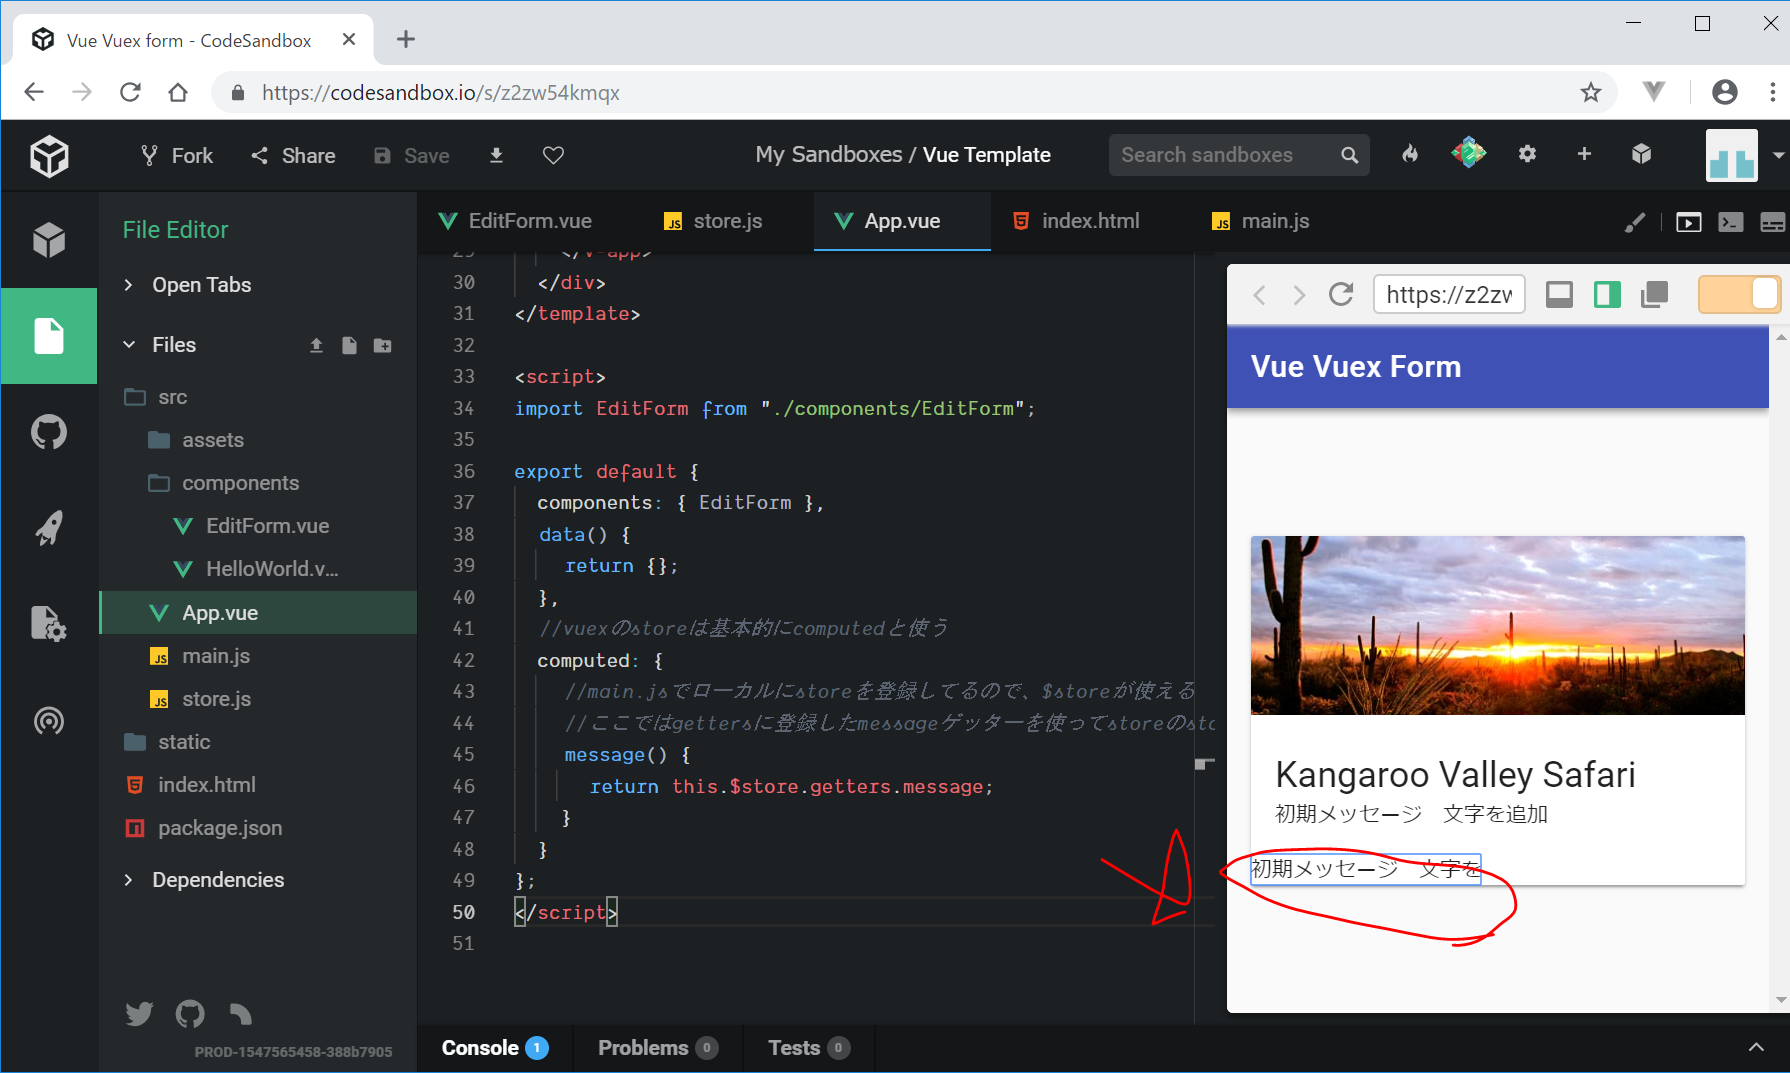Click the new folder icon in Files header
The width and height of the screenshot is (1790, 1073).
pyautogui.click(x=382, y=345)
